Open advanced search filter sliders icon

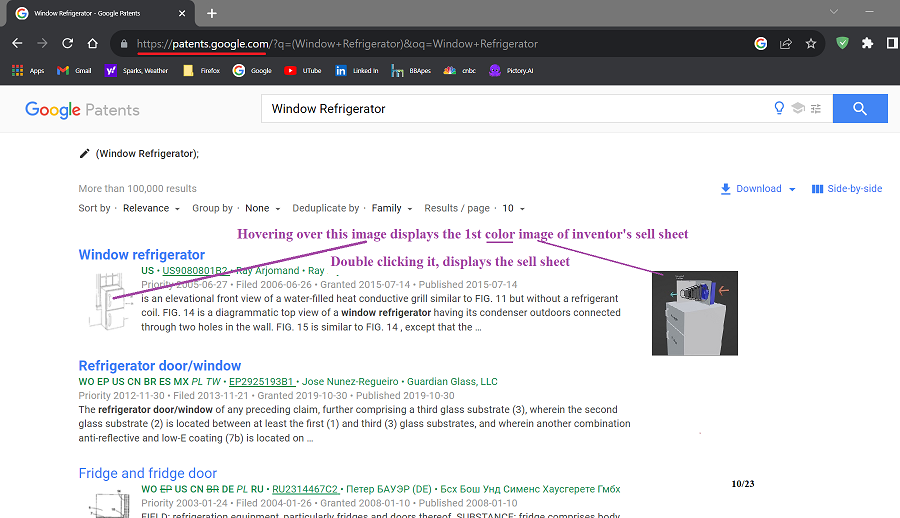click(x=816, y=109)
